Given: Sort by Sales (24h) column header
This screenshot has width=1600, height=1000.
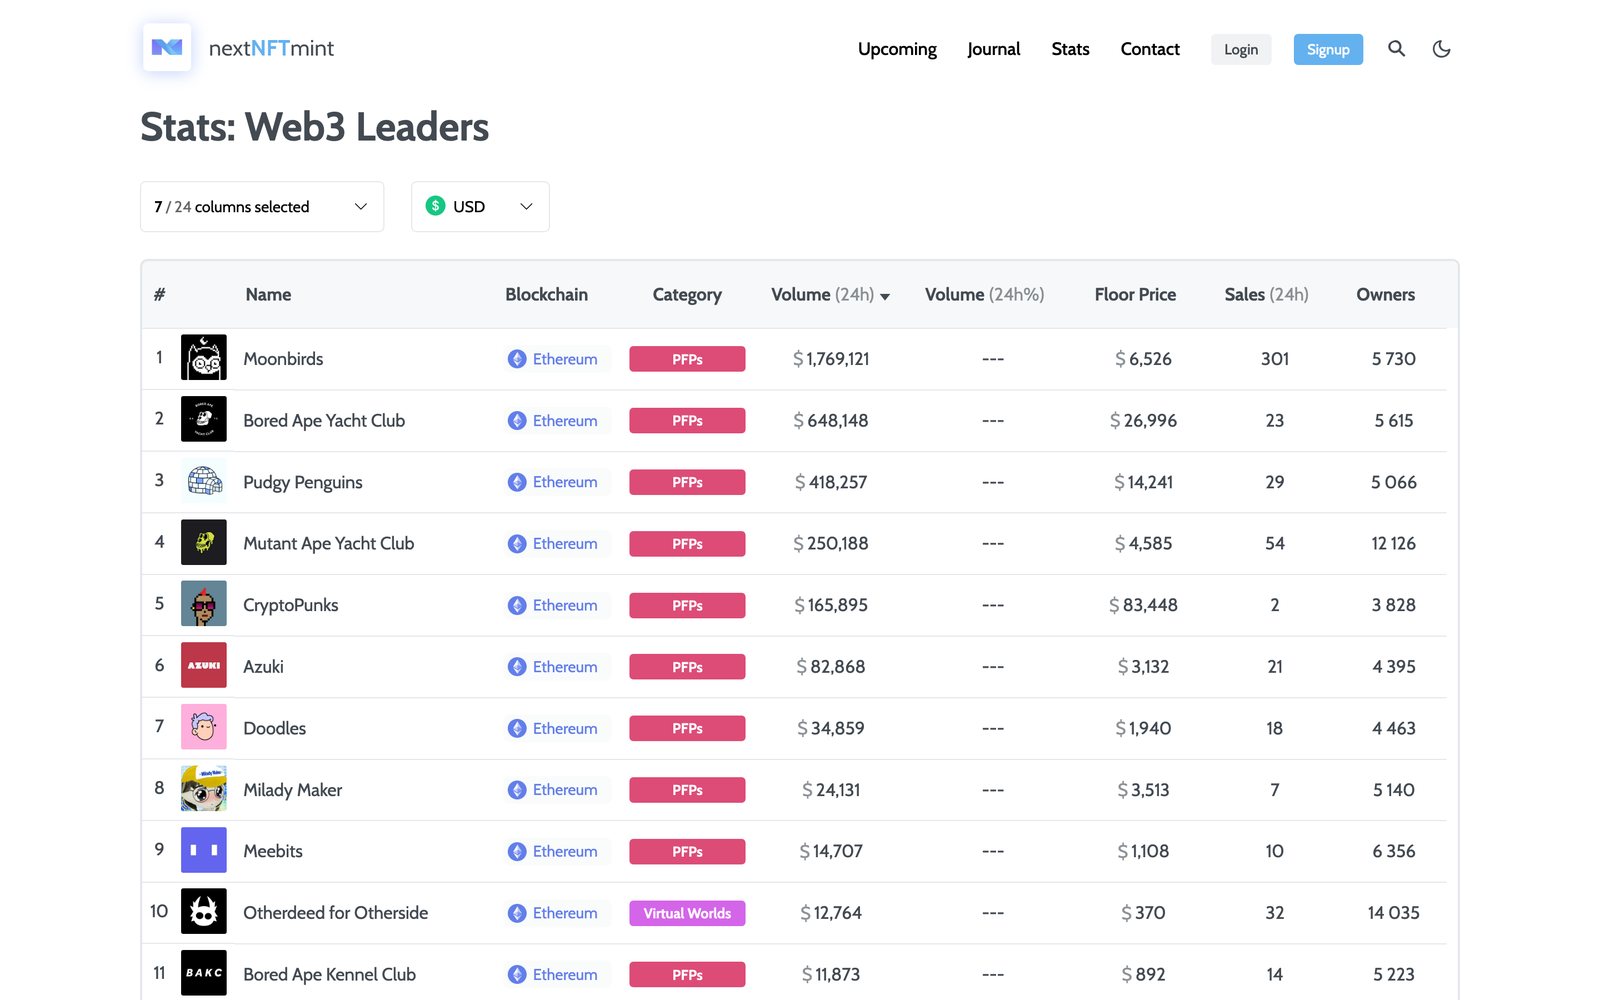Looking at the screenshot, I should (x=1266, y=295).
